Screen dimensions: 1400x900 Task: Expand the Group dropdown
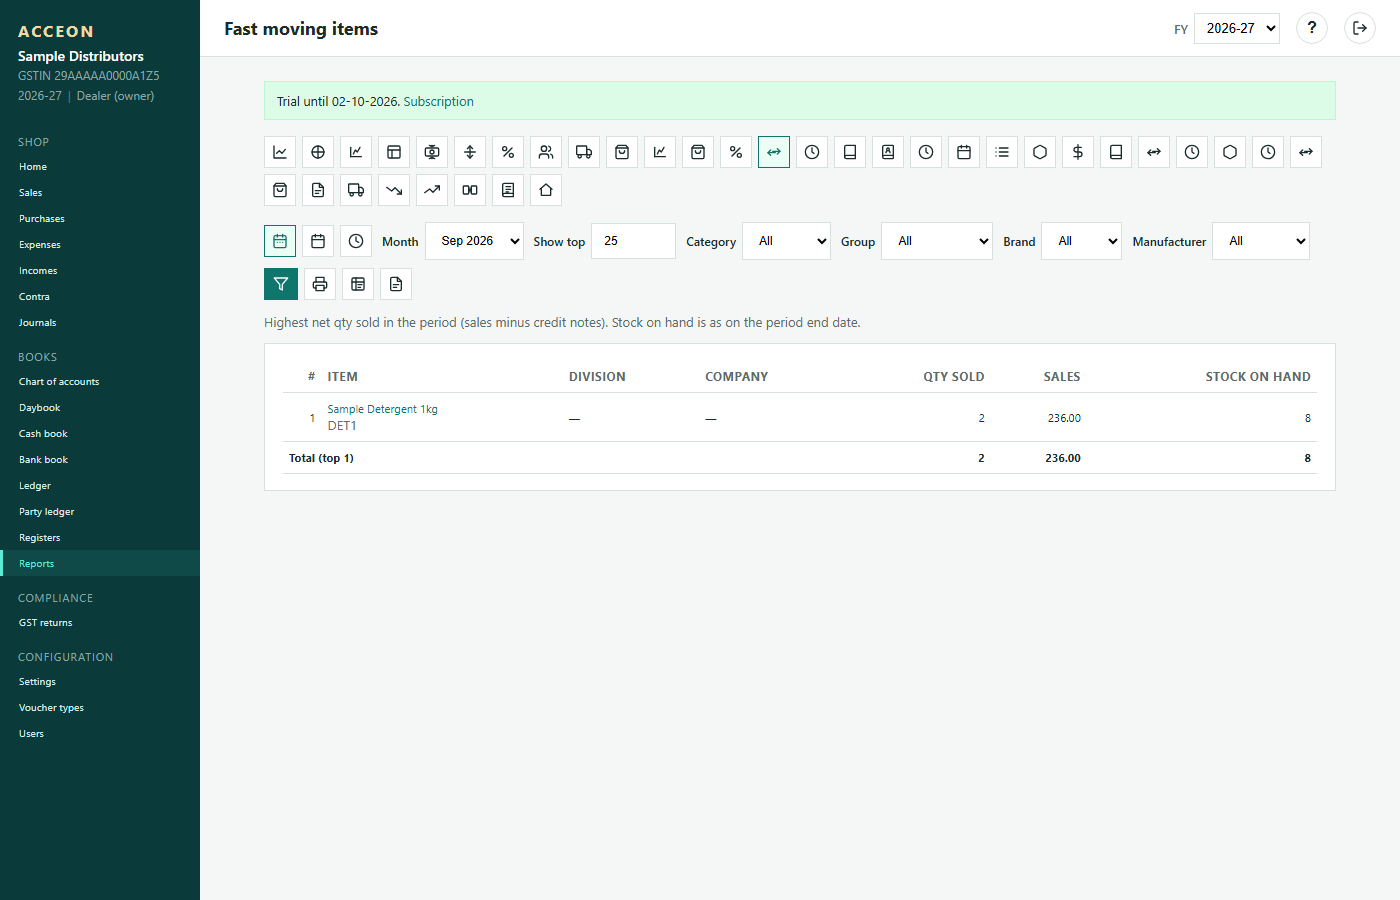coord(937,241)
